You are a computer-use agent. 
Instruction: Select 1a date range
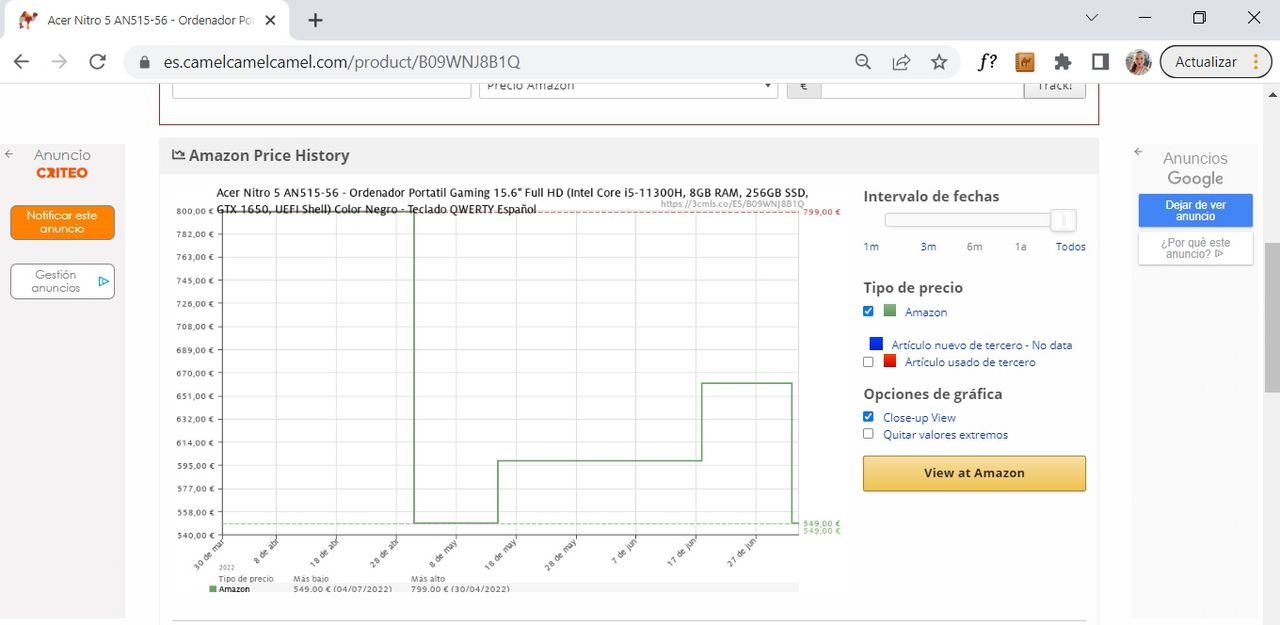click(x=1020, y=247)
